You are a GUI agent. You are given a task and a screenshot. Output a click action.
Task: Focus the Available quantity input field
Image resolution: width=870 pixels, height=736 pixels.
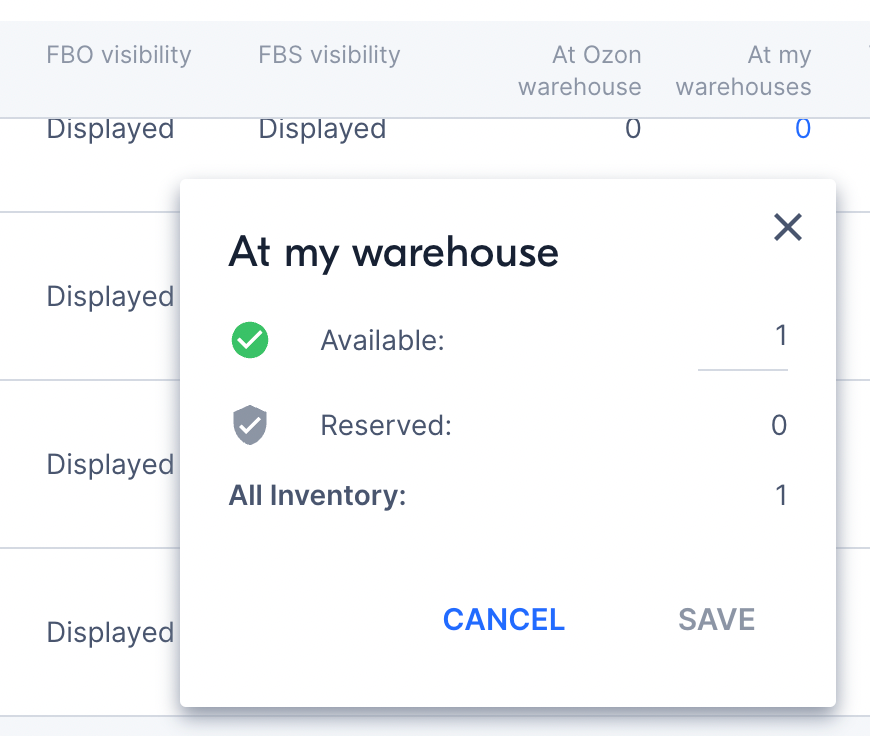[743, 338]
